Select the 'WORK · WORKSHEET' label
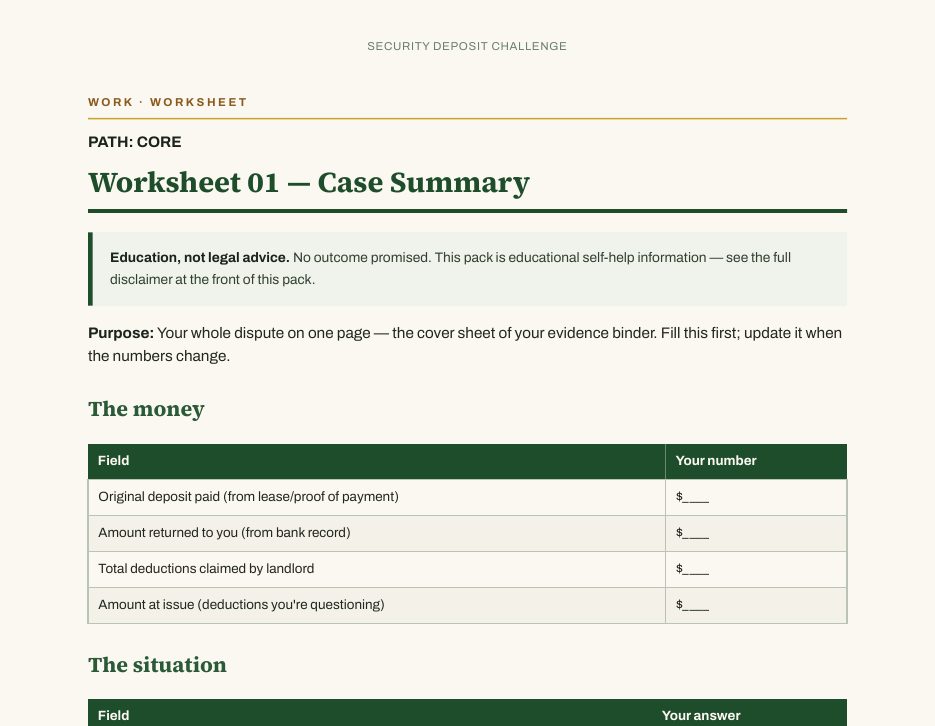Screen dimensions: 935x726 click(x=168, y=102)
